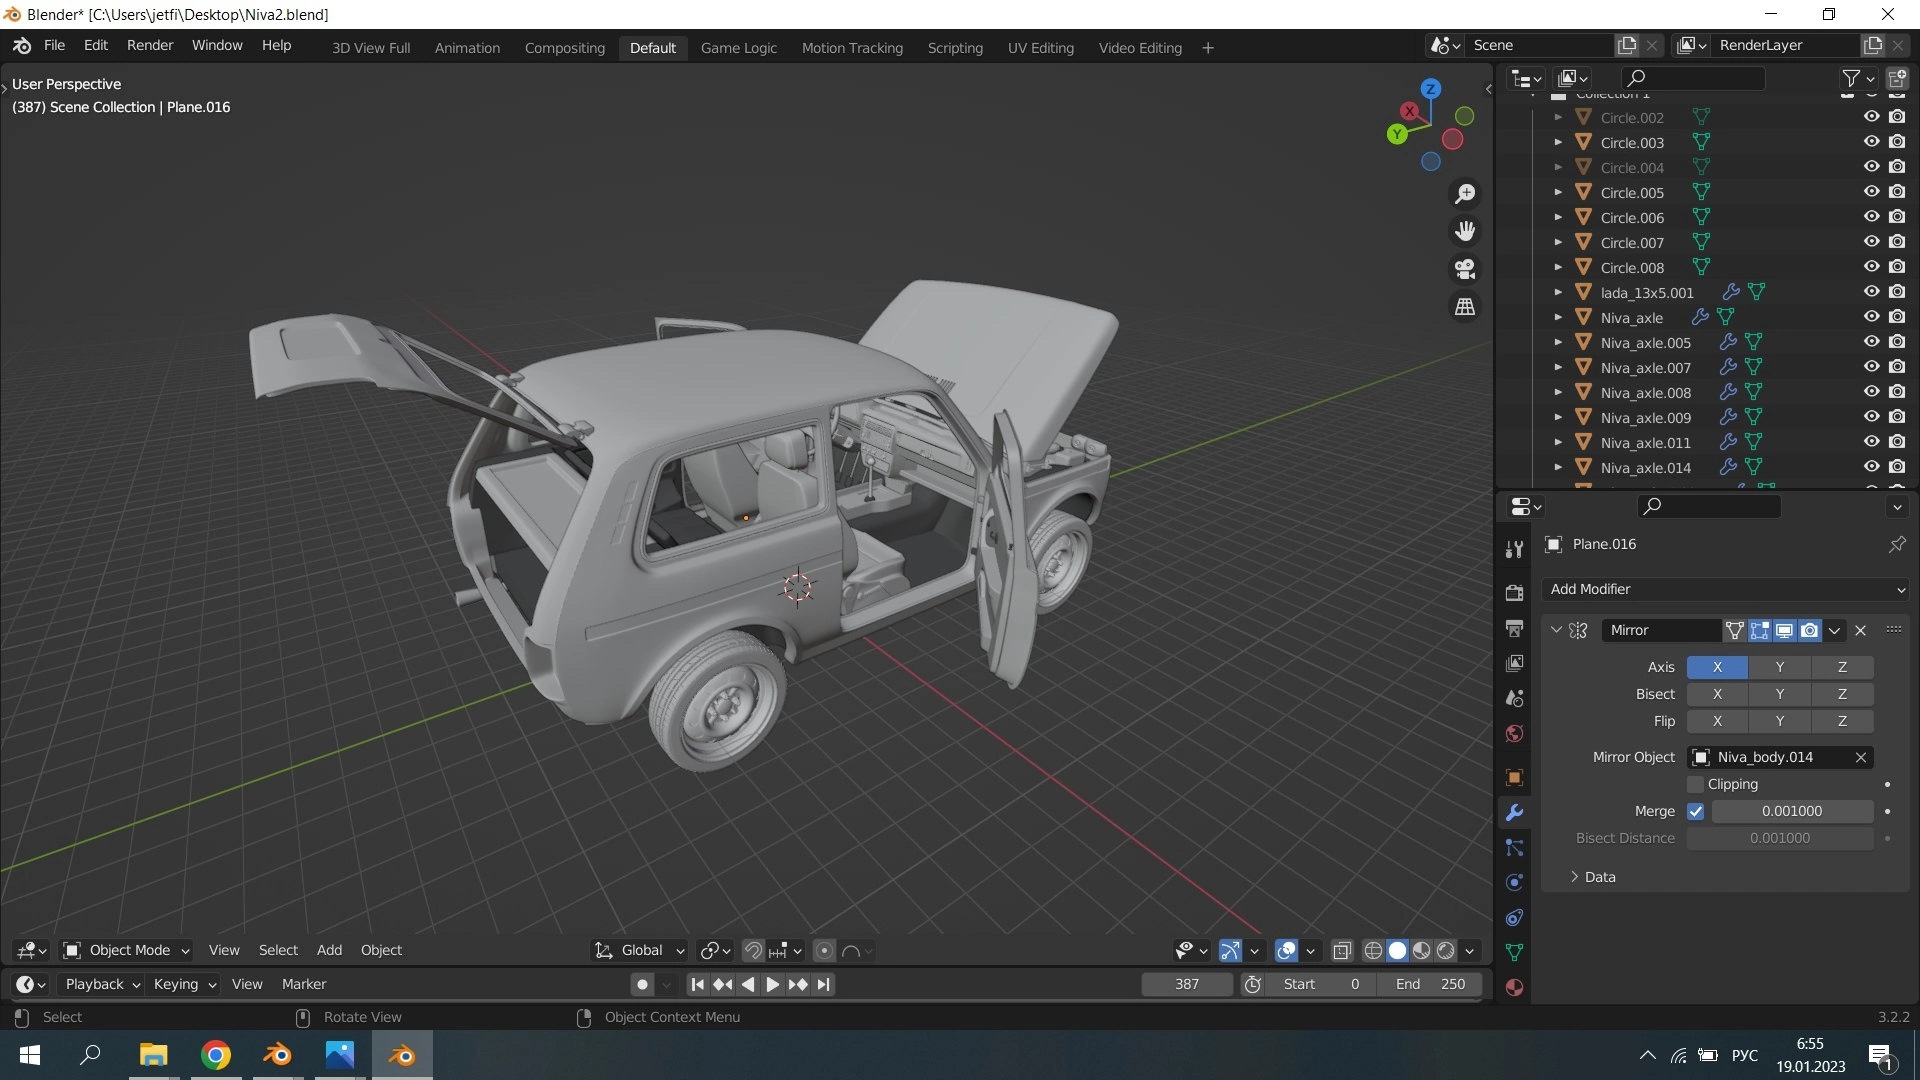
Task: Select rendered viewport shading mode
Action: click(x=1446, y=951)
